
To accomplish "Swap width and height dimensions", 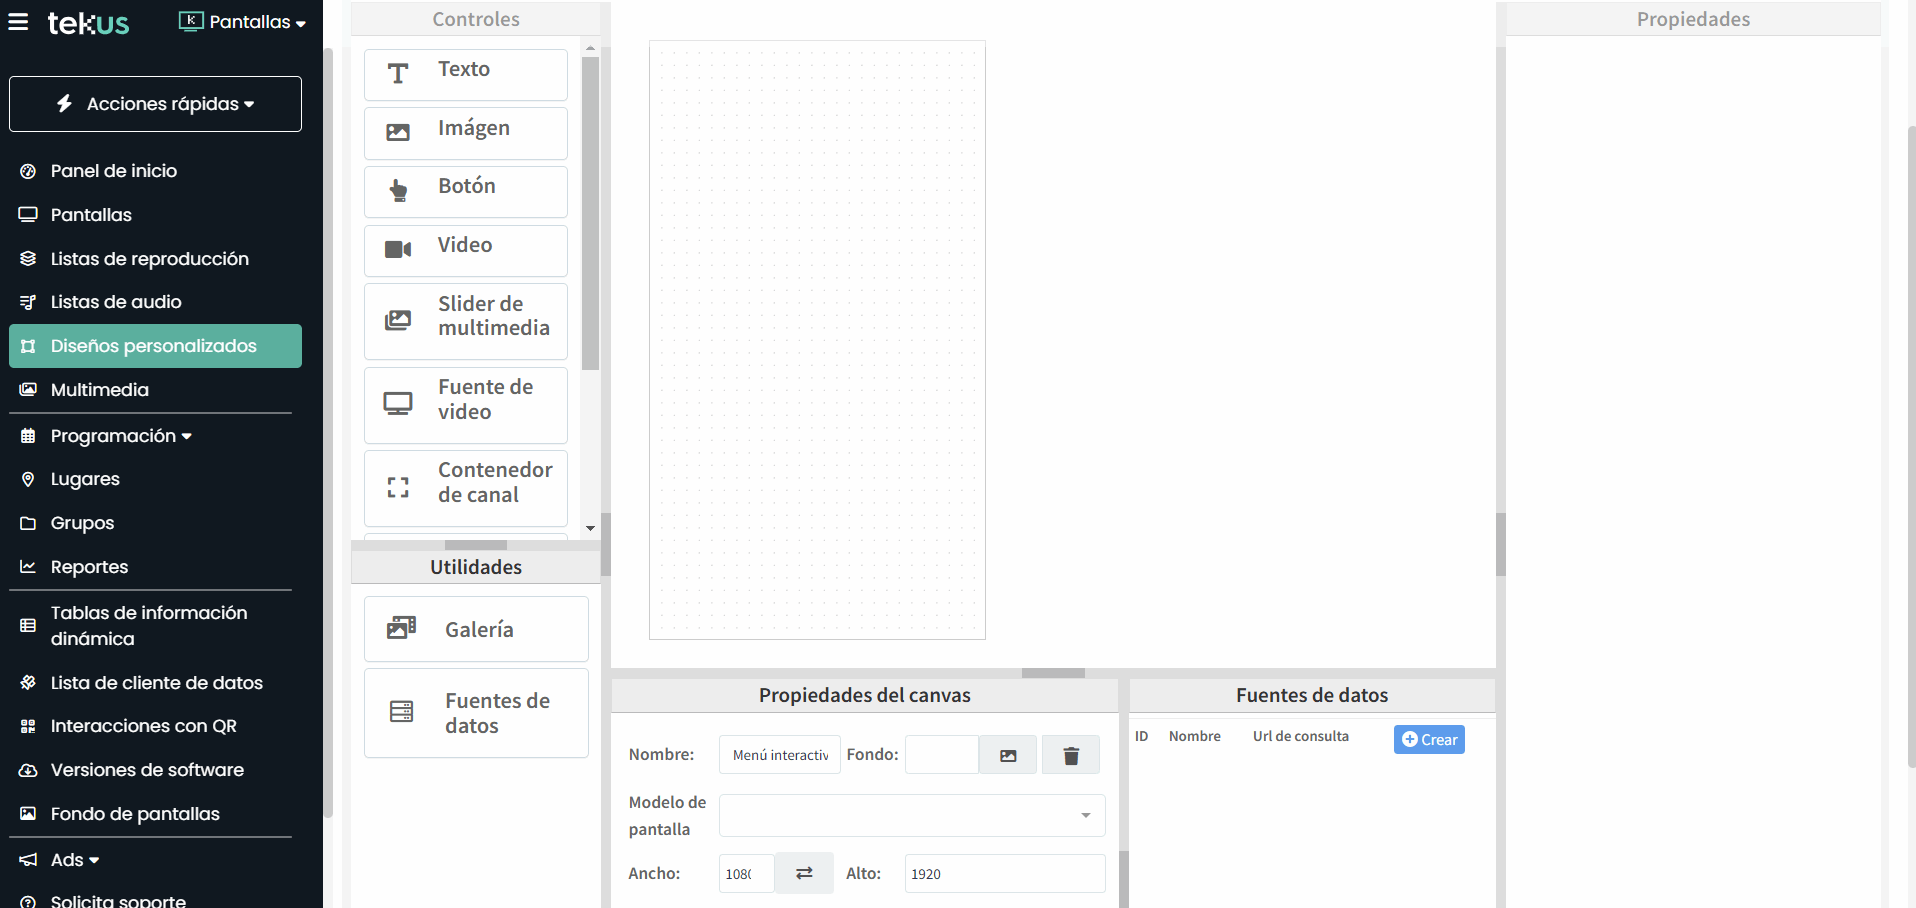I will coord(804,873).
